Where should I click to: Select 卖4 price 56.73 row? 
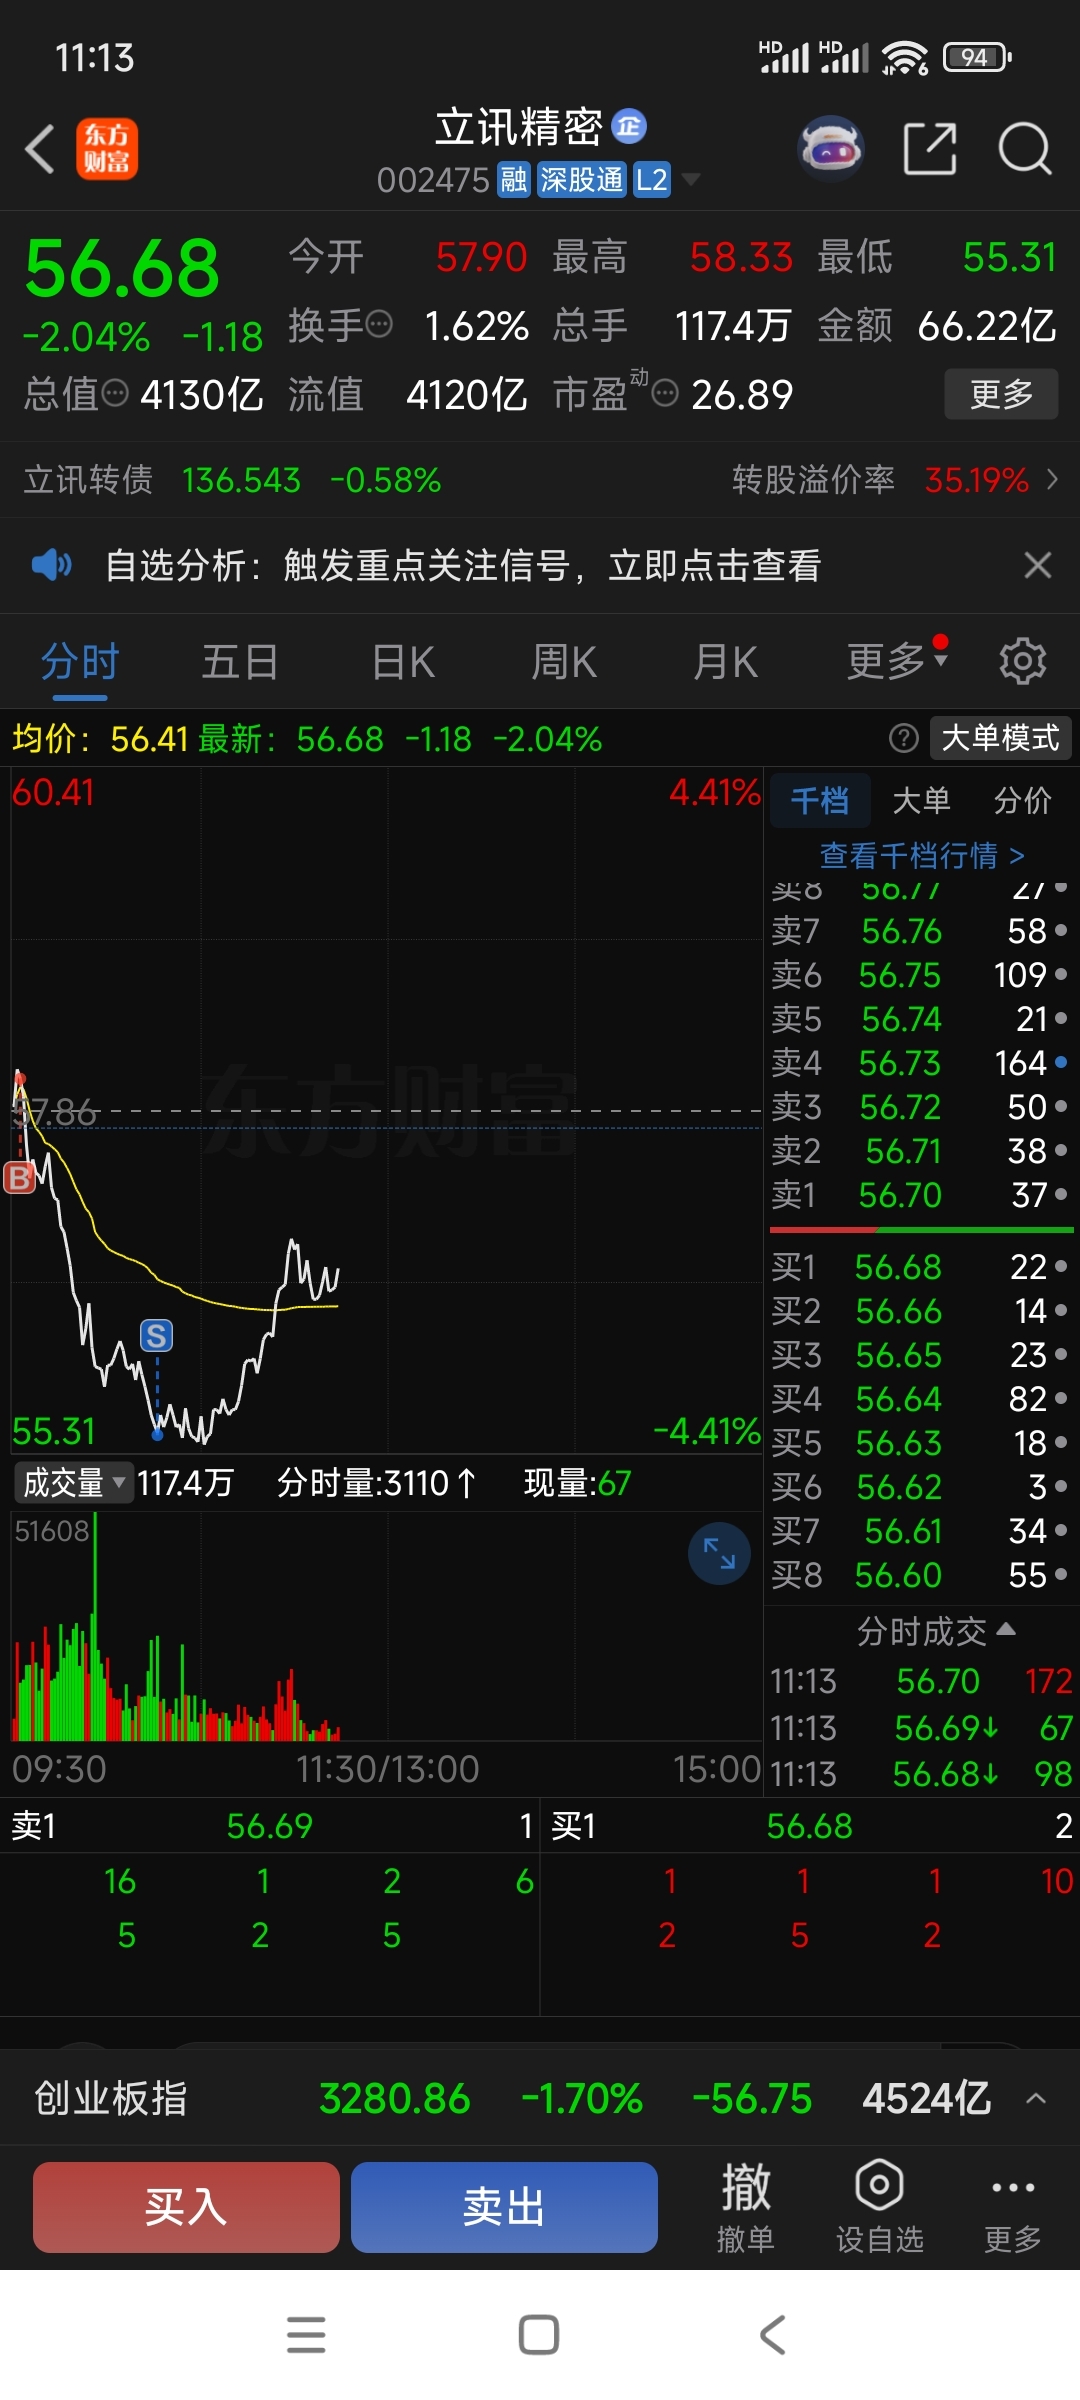(920, 1062)
